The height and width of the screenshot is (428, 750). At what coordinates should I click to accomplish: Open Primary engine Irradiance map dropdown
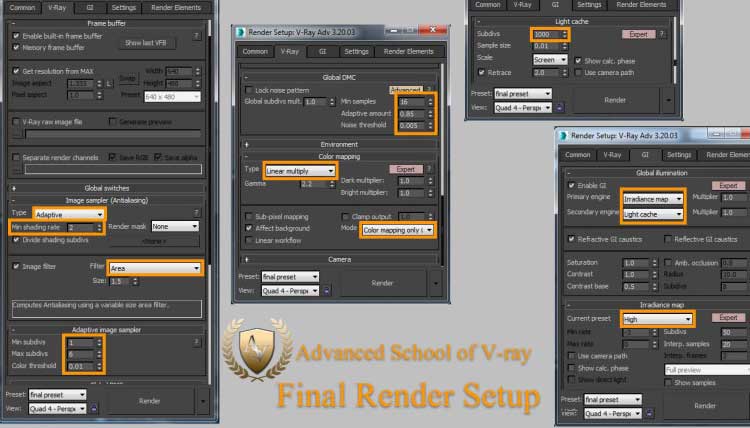653,199
